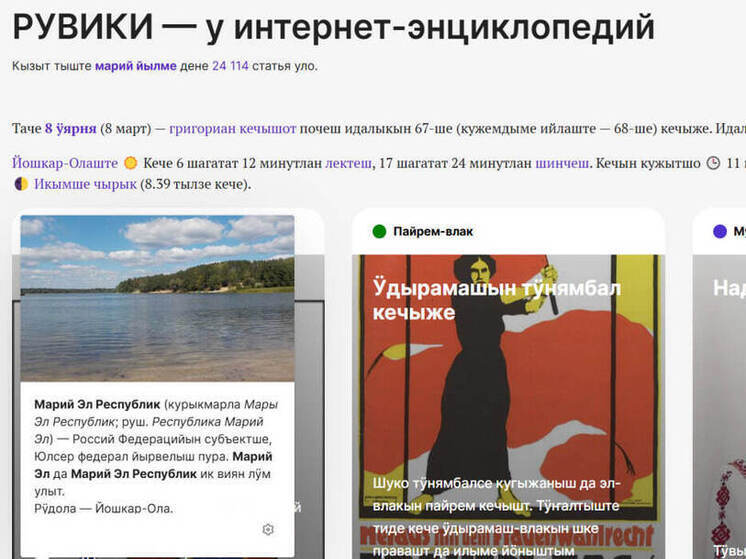Viewport: 746px width, 559px height.
Task: Click green dot beside Пайрем-влак
Action: click(379, 232)
